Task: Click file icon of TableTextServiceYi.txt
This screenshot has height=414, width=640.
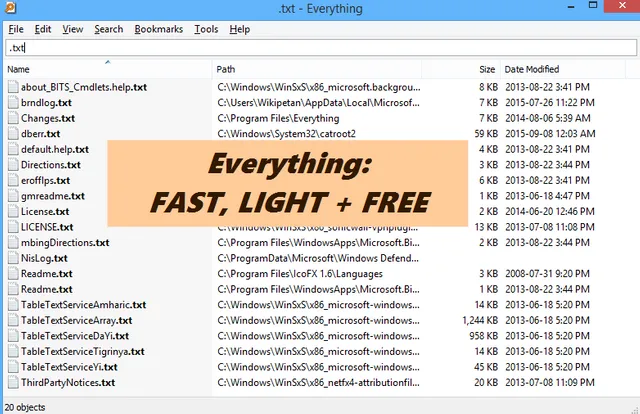Action: point(13,367)
